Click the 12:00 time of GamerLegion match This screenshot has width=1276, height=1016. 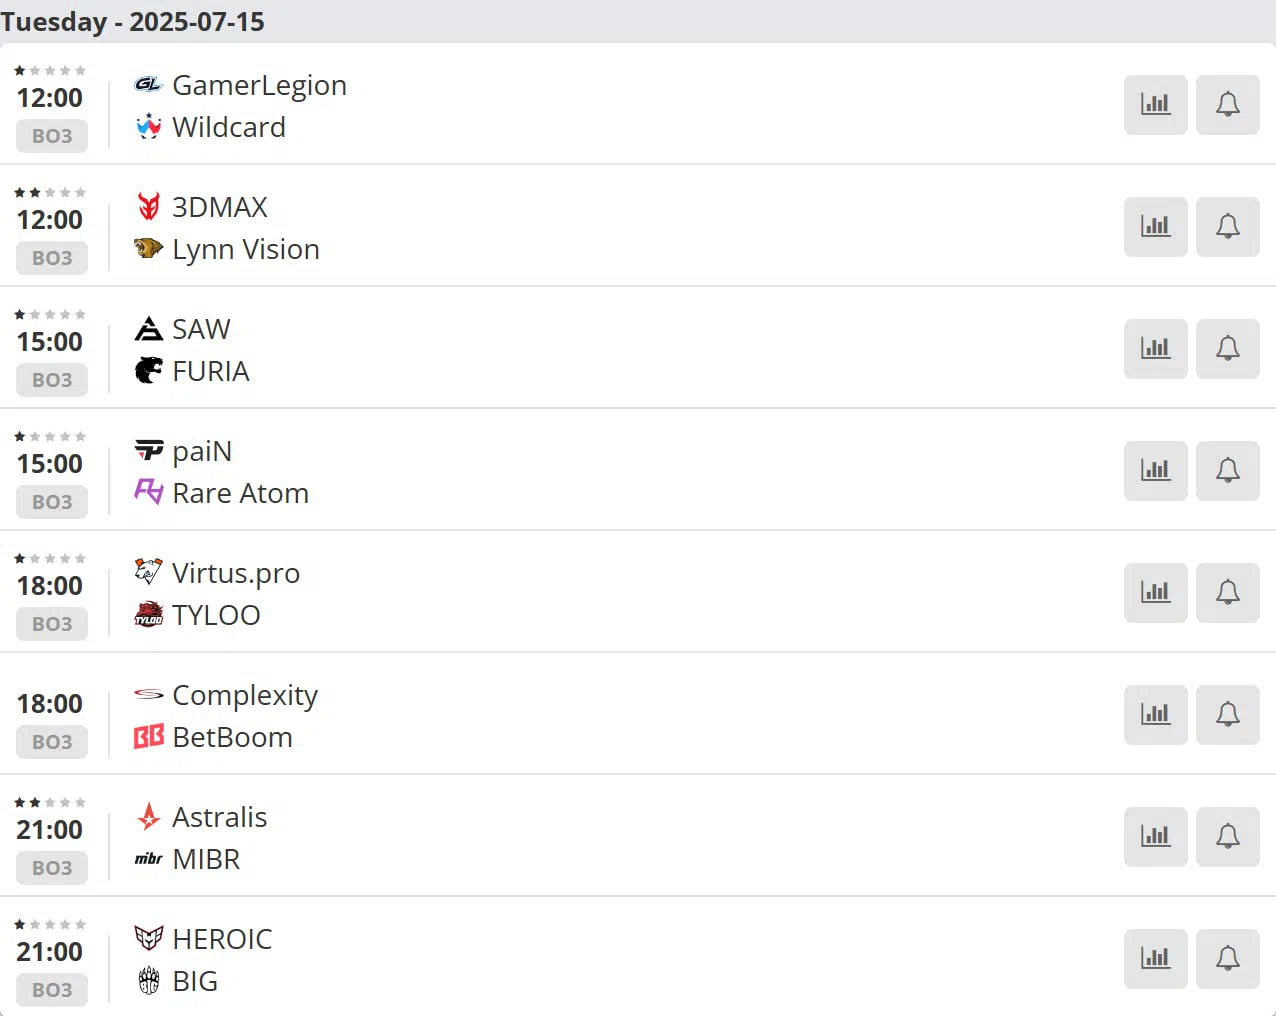pyautogui.click(x=50, y=98)
